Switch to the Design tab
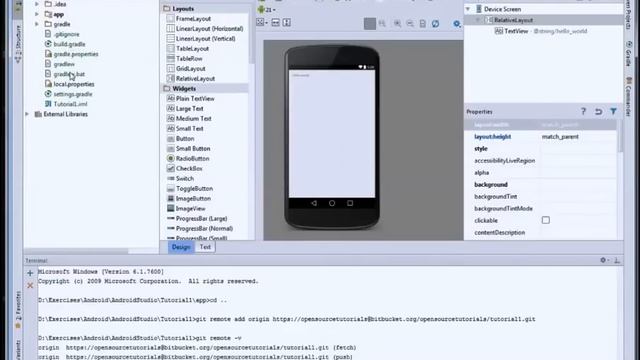The width and height of the screenshot is (640, 360). [181, 247]
